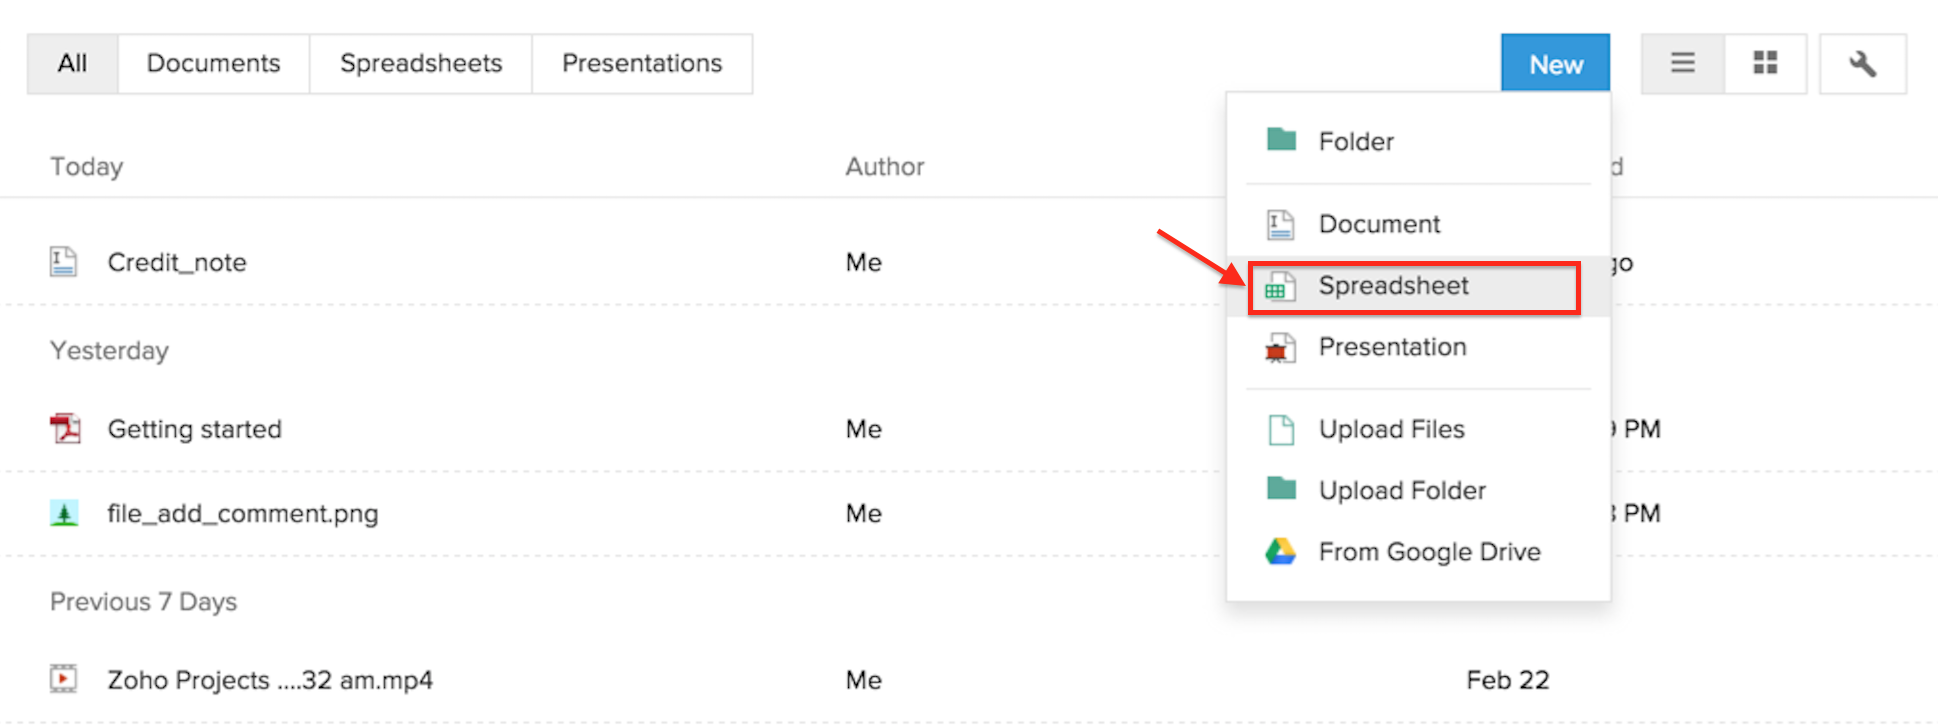Screen dimensions: 1938x726
Task: Click the Getting started PDF icon
Action: click(x=65, y=429)
